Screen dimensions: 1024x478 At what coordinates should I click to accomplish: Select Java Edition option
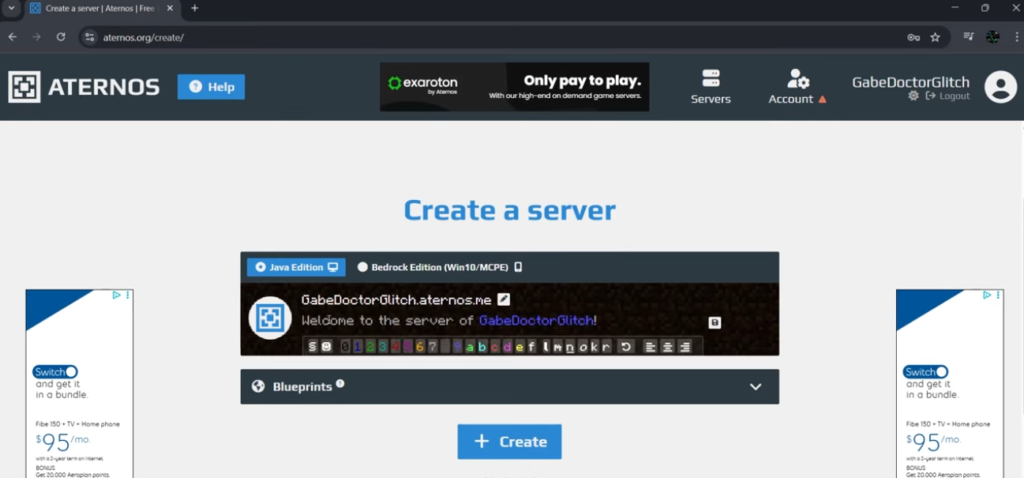(296, 267)
